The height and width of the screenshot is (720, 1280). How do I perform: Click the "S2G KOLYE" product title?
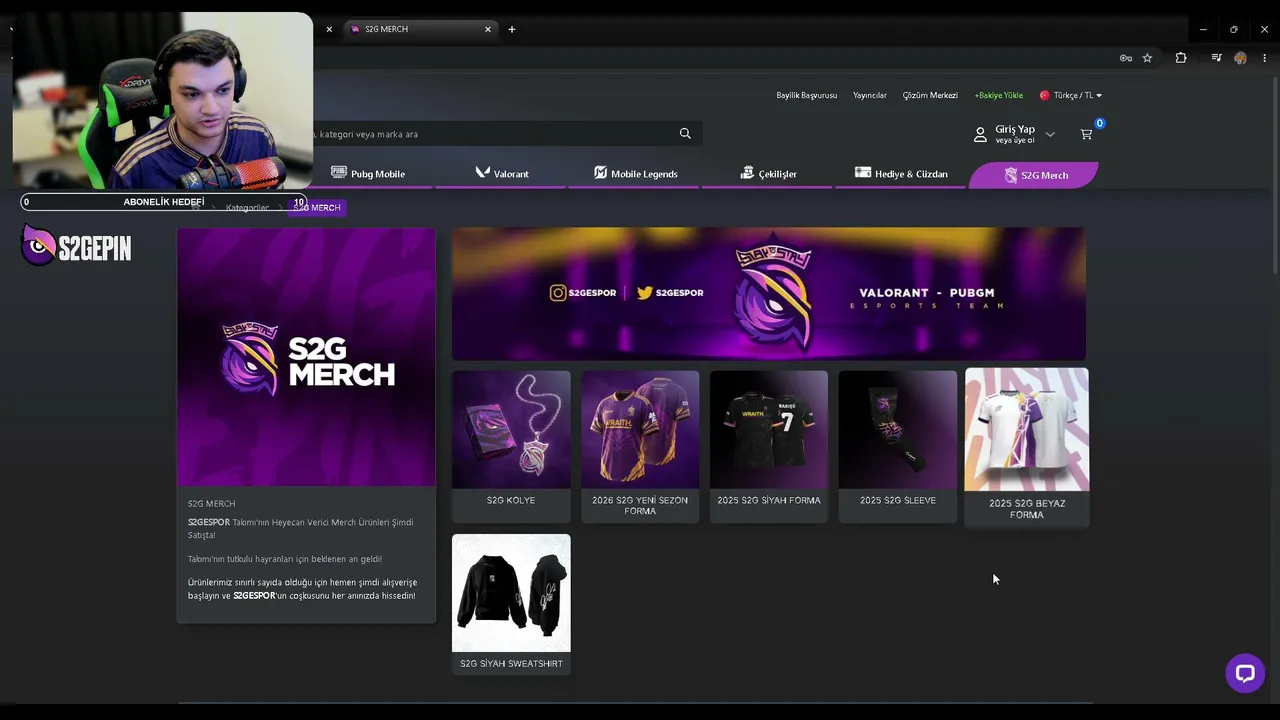coord(511,500)
